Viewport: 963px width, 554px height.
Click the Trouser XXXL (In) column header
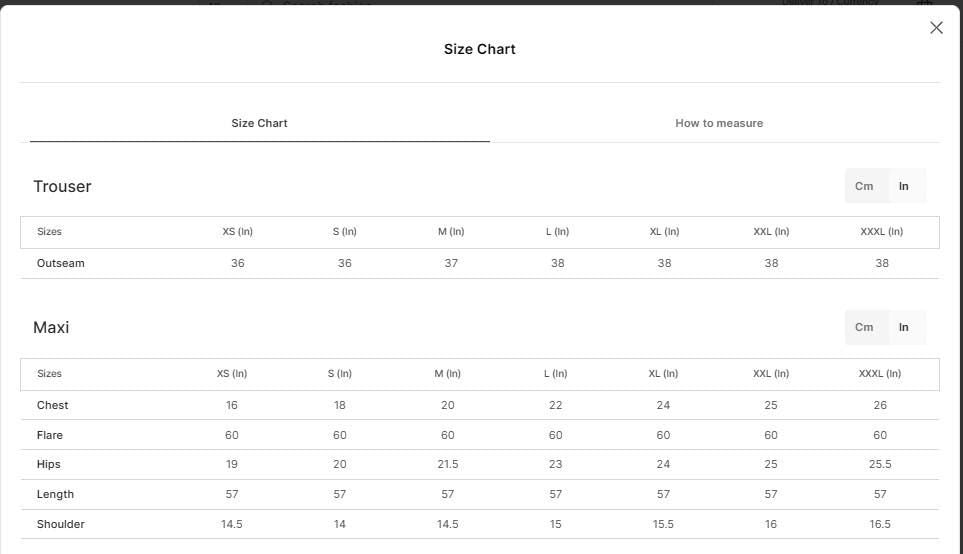coord(881,232)
